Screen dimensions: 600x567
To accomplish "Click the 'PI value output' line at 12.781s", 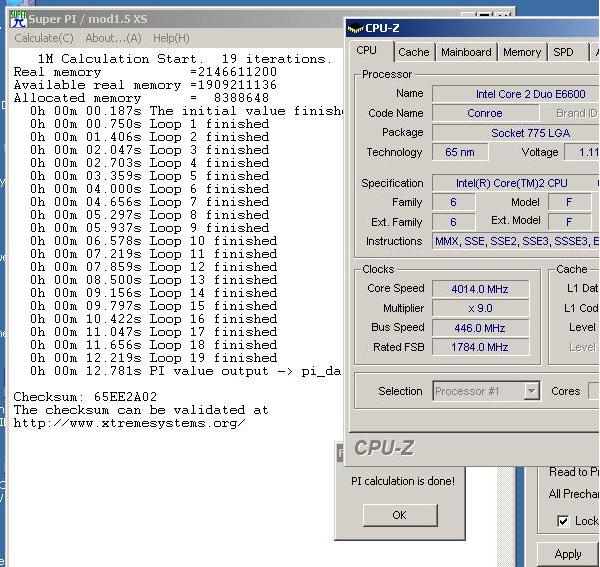I will 185,371.
